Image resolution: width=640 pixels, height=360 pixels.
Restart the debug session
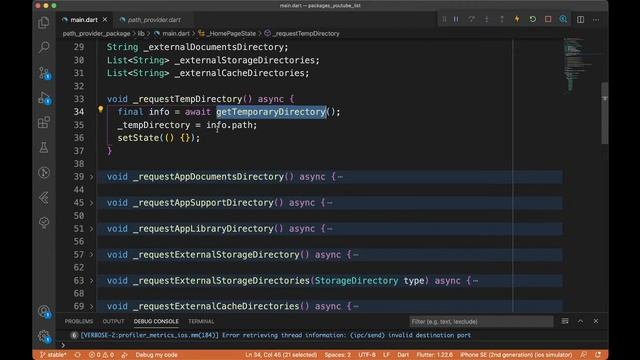point(532,19)
